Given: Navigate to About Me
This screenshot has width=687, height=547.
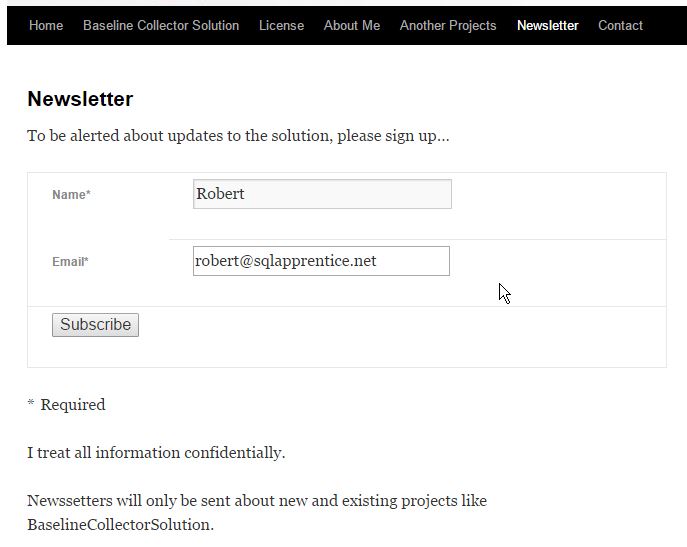Looking at the screenshot, I should pos(352,25).
